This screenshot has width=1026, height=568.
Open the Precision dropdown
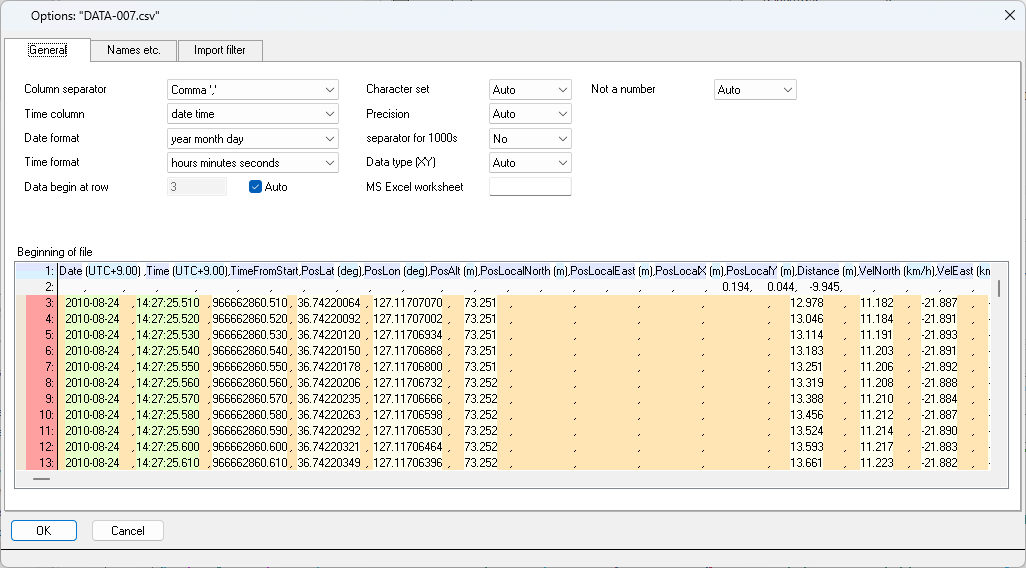(529, 114)
